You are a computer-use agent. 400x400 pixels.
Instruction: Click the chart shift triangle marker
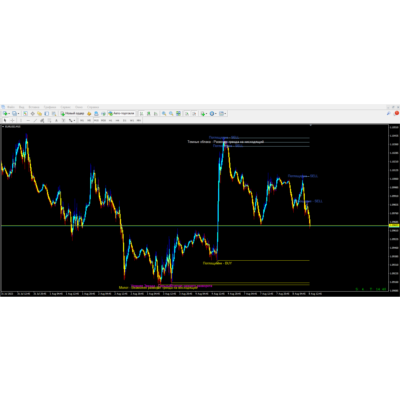click(x=311, y=125)
